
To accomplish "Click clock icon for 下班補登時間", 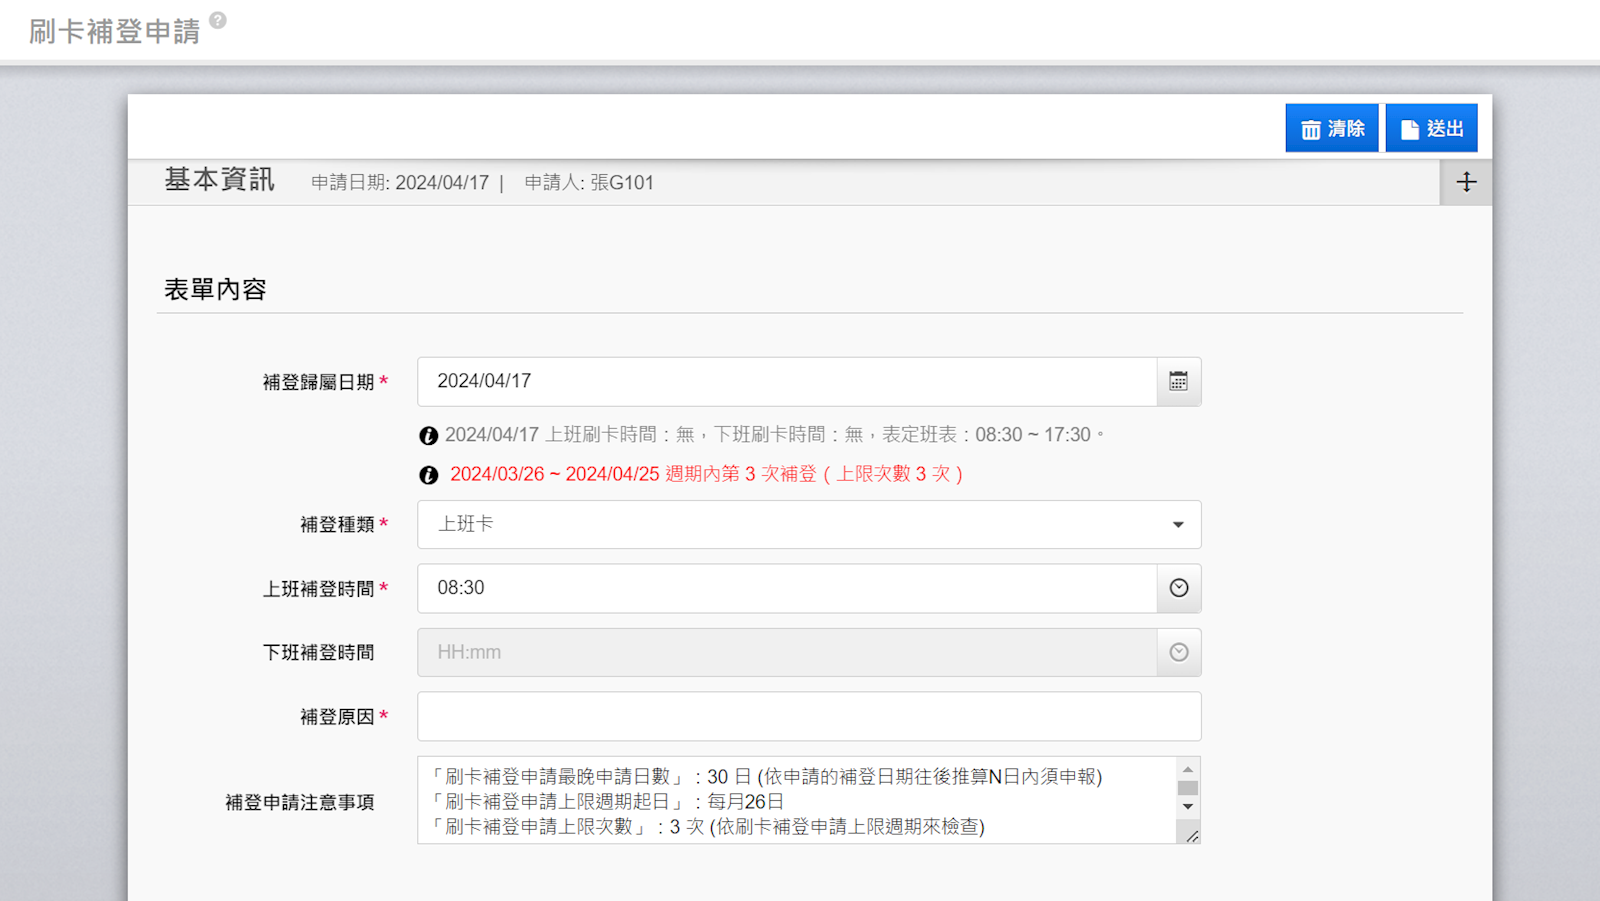I will coord(1179,652).
